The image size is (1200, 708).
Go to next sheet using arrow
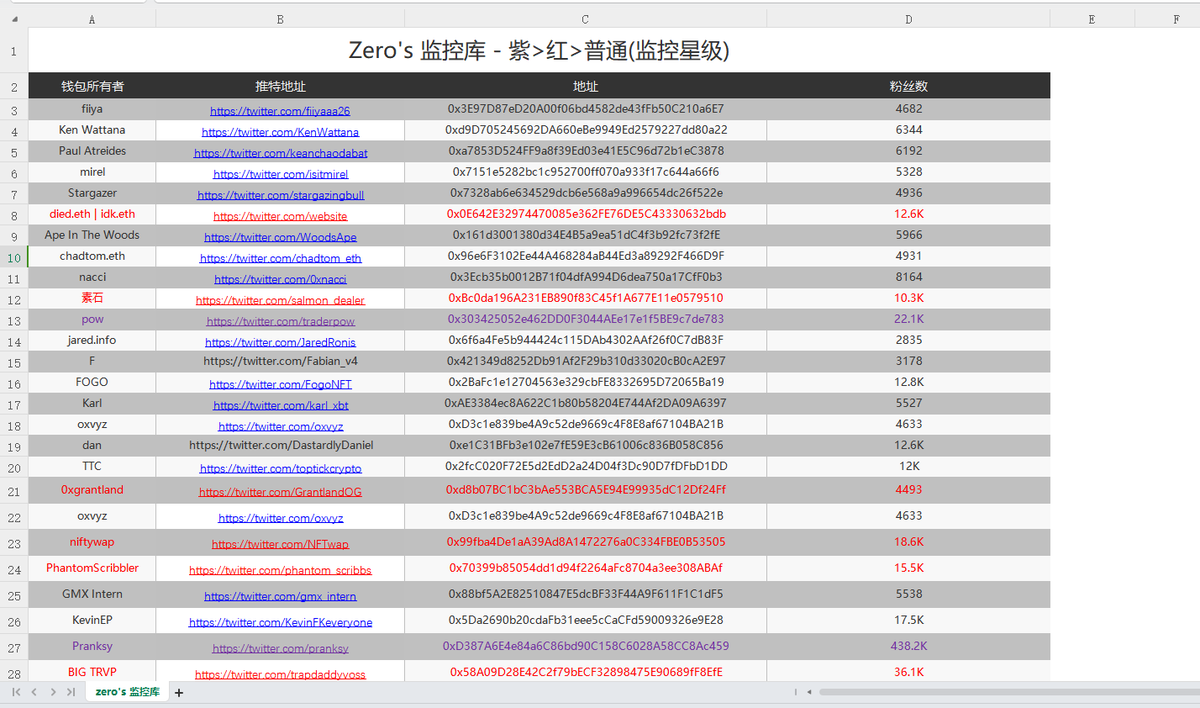52,692
